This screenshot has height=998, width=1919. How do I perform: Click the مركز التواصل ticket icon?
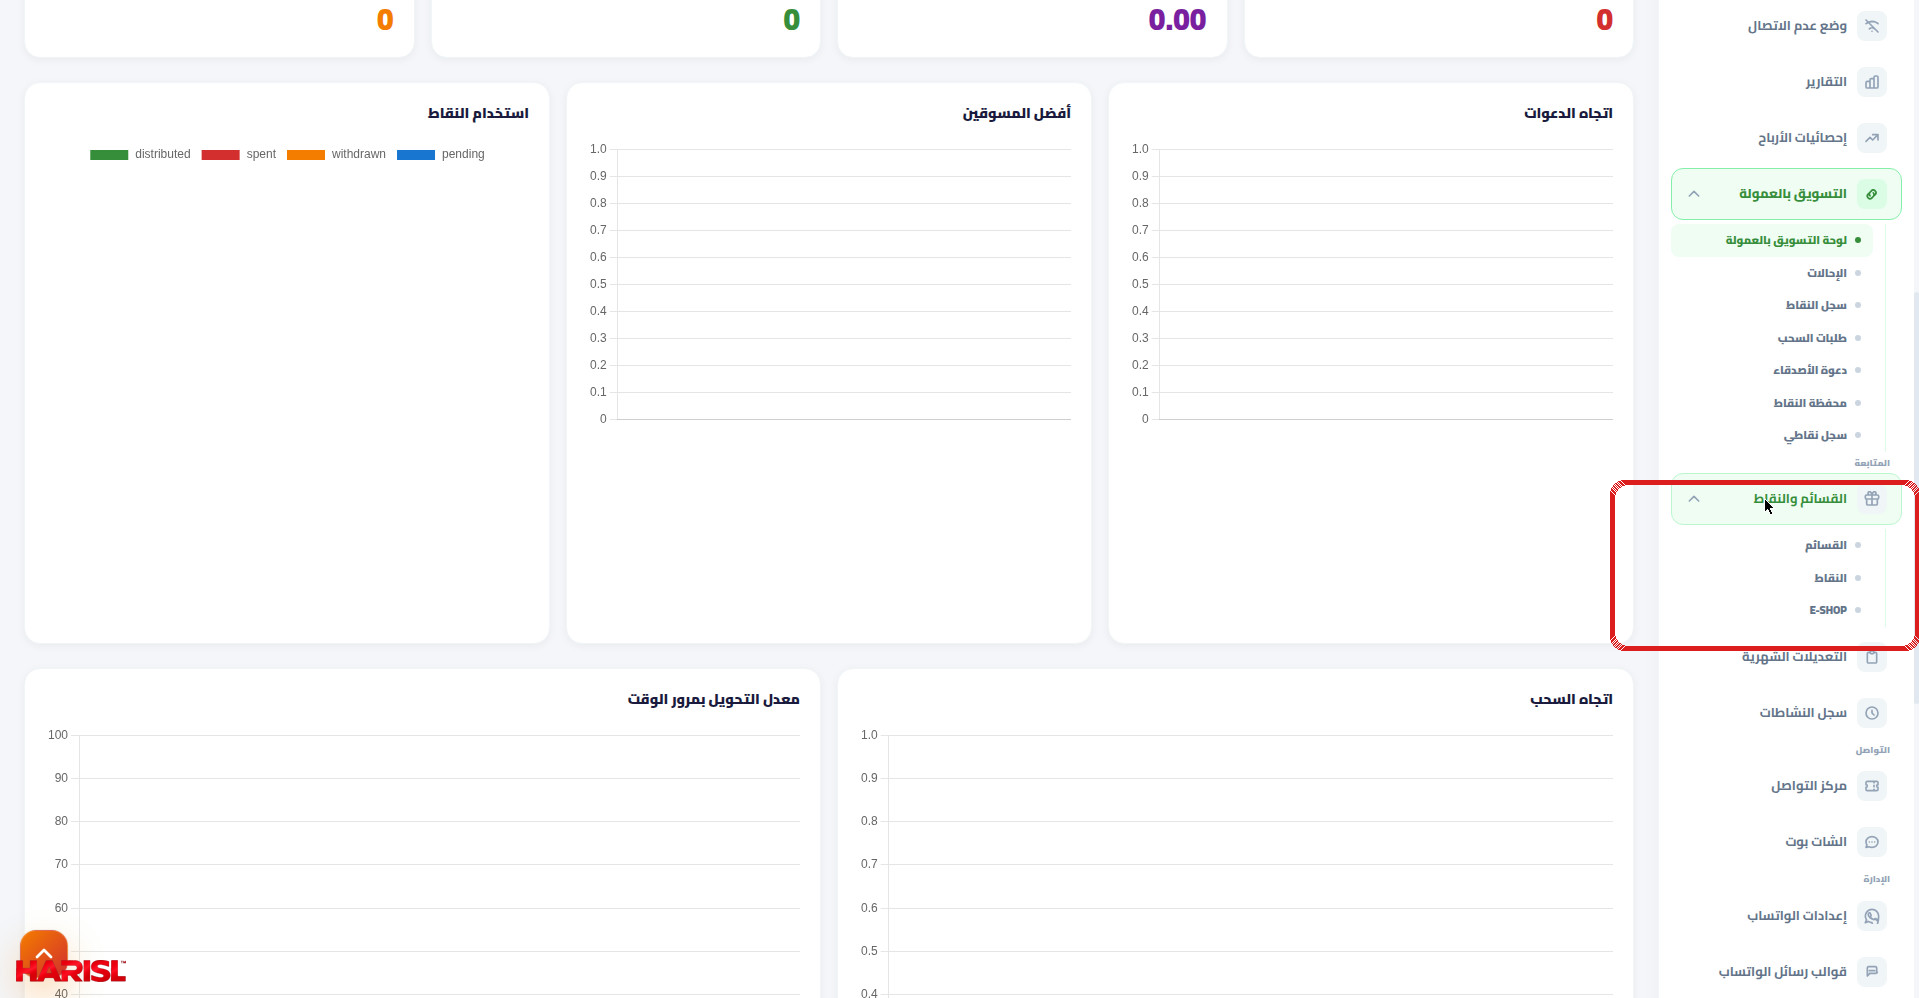(x=1872, y=786)
